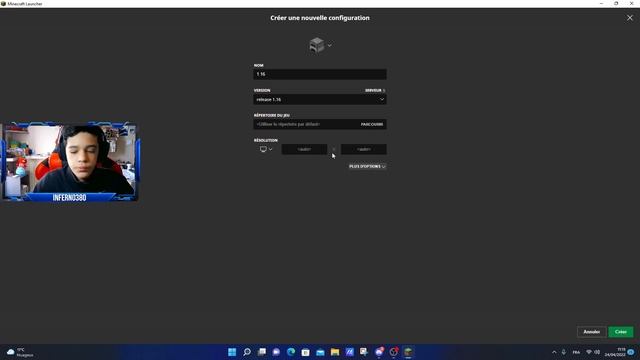This screenshot has width=640, height=360.
Task: Click the resolution height field
Action: point(364,149)
